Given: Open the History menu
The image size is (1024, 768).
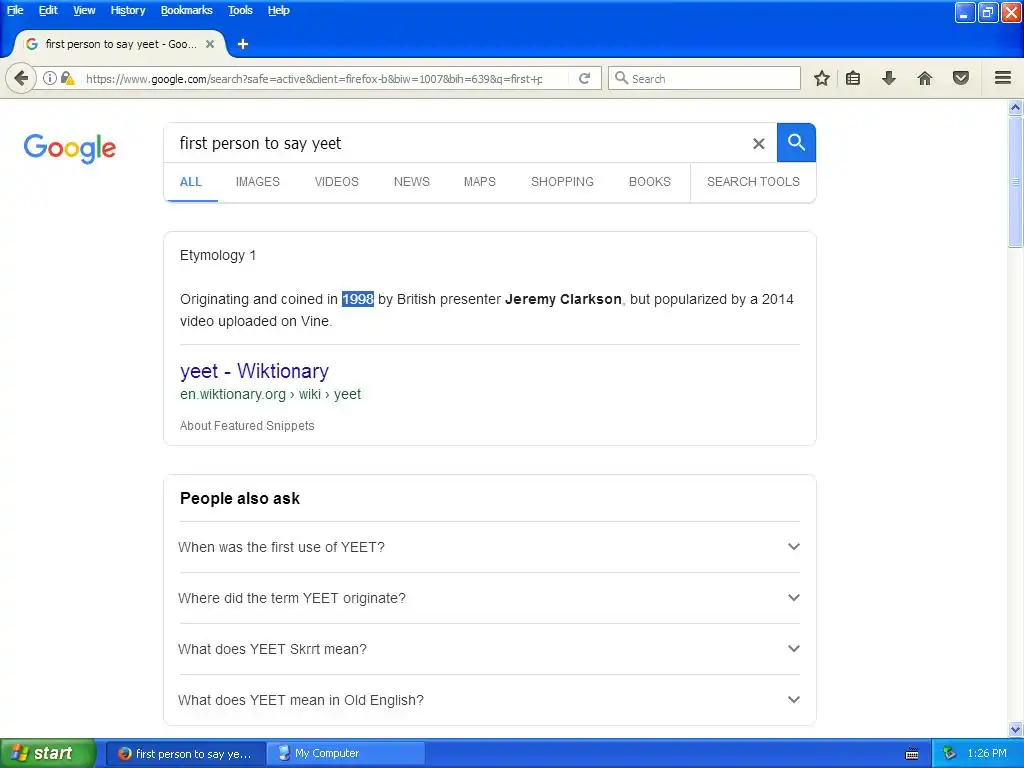Looking at the screenshot, I should pyautogui.click(x=127, y=10).
